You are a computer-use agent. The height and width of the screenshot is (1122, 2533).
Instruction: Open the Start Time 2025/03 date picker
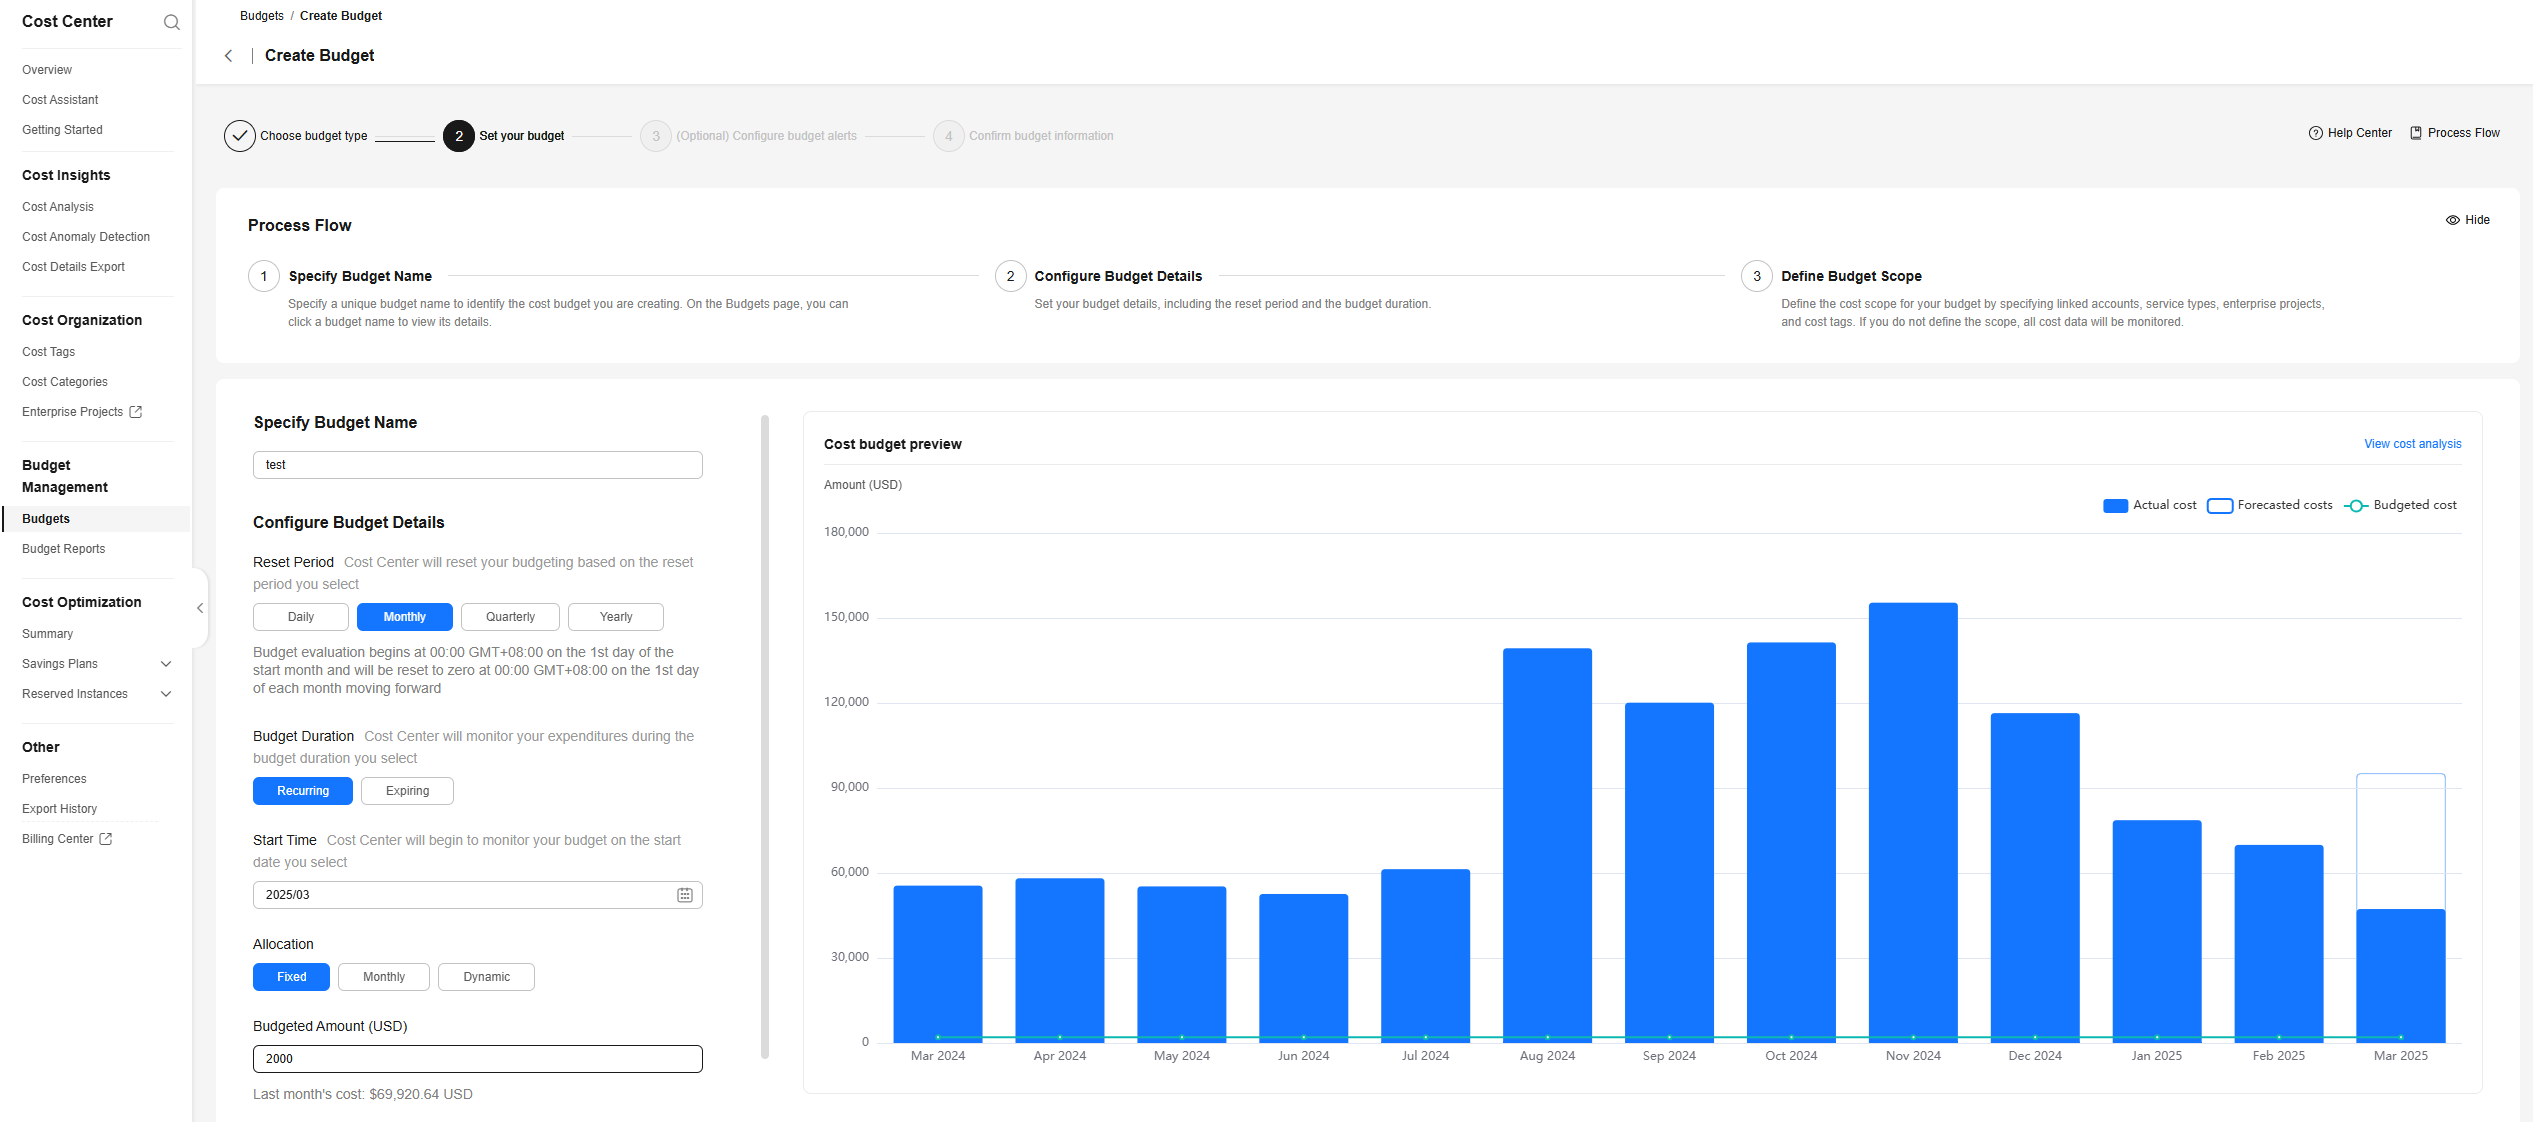coord(478,895)
